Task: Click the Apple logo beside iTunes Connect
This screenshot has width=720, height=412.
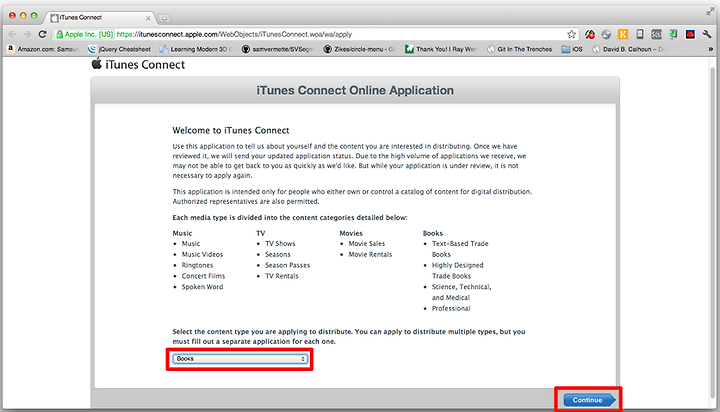Action: click(96, 64)
